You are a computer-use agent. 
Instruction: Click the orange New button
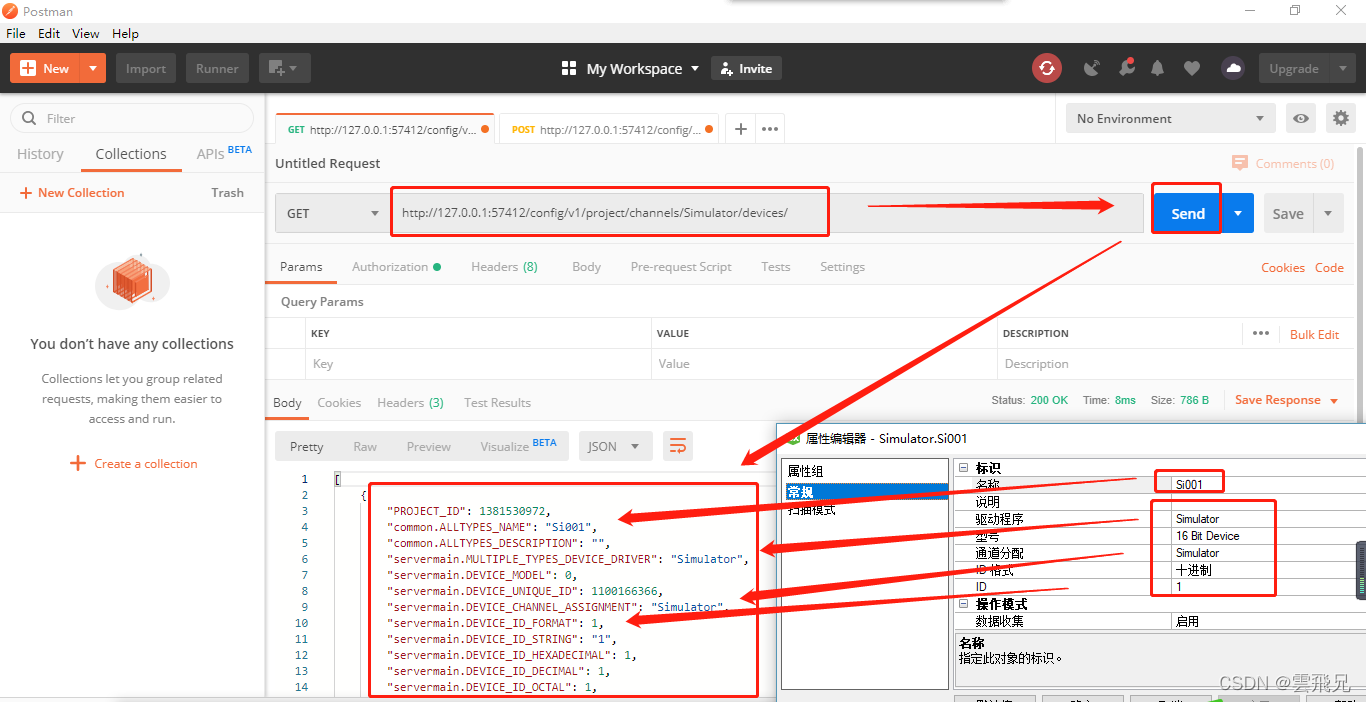coord(44,68)
